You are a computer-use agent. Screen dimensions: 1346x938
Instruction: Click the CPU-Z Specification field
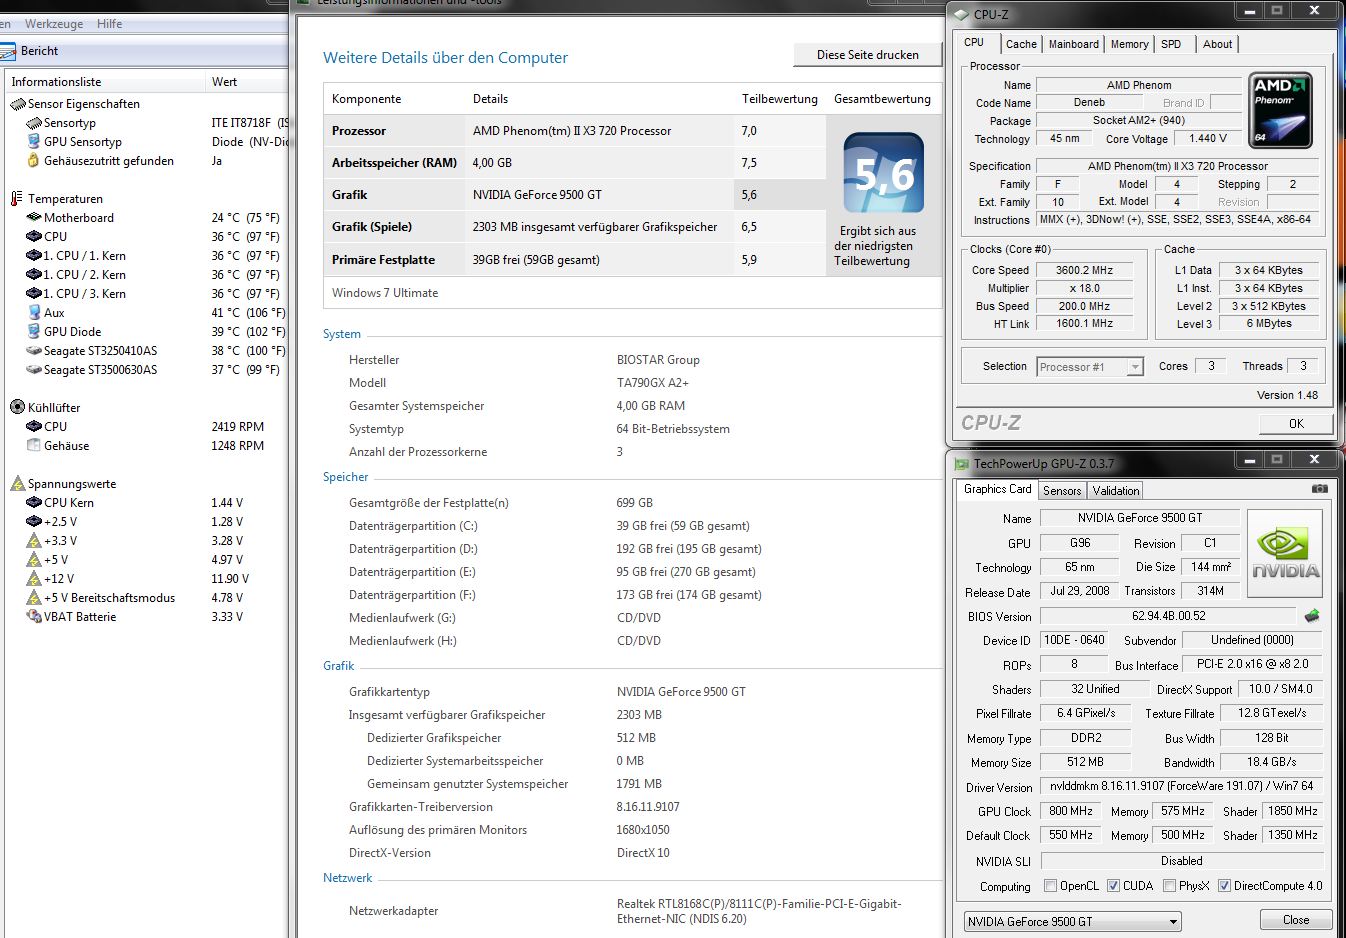coord(1177,166)
